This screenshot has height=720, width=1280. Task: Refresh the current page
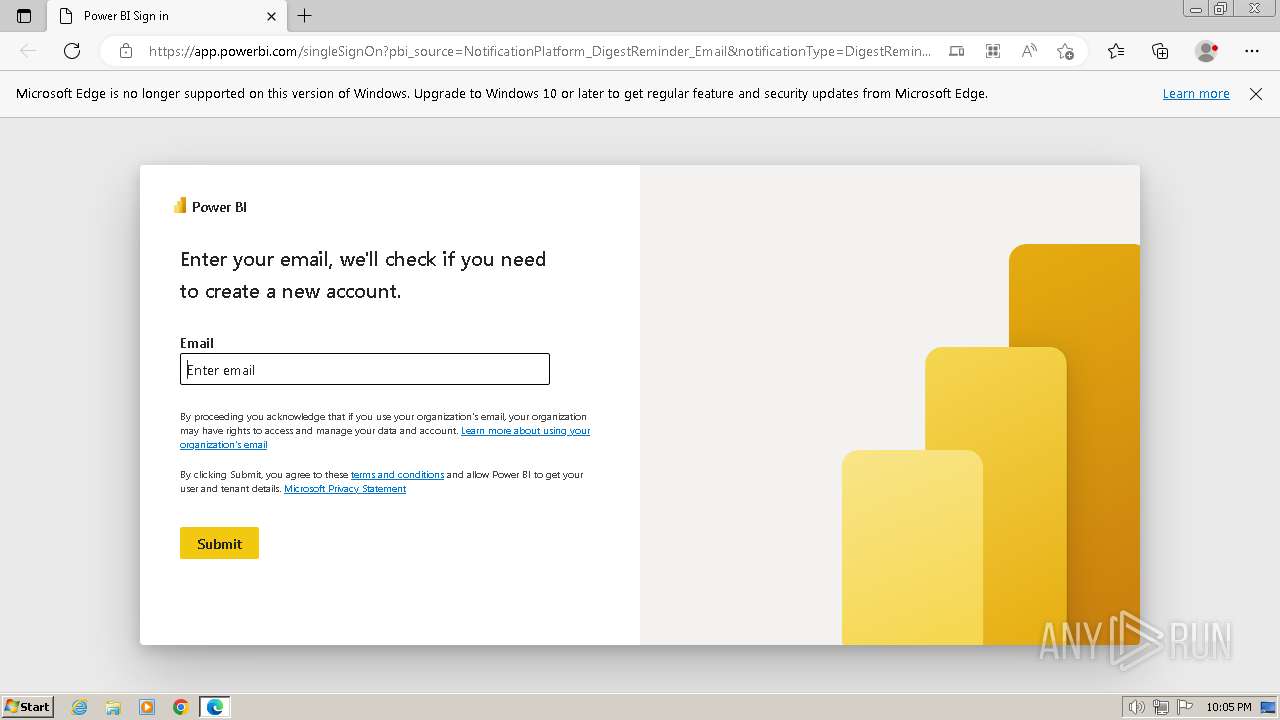pos(72,51)
